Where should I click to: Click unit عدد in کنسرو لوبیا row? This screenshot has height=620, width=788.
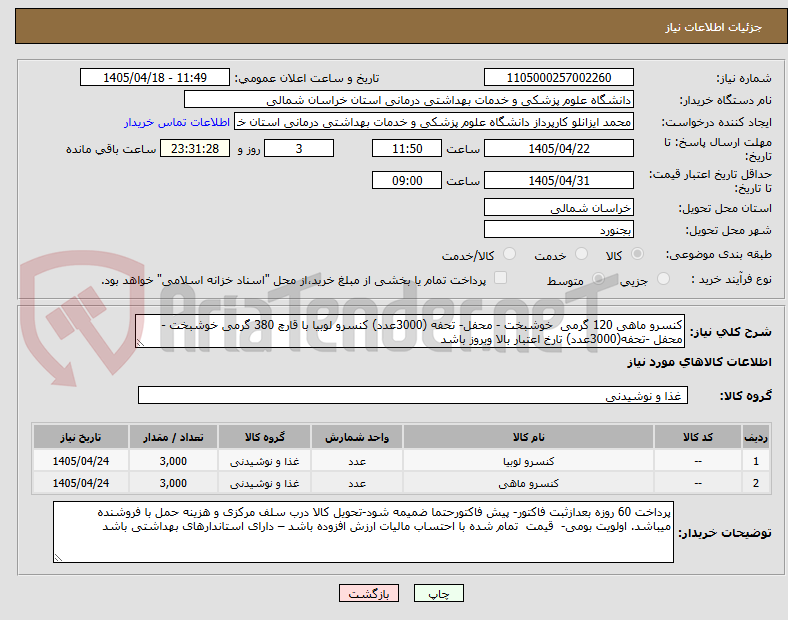(357, 461)
